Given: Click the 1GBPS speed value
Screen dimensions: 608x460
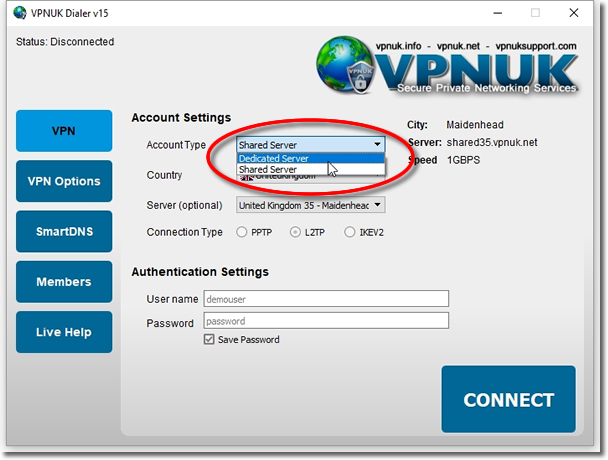Looking at the screenshot, I should point(463,160).
